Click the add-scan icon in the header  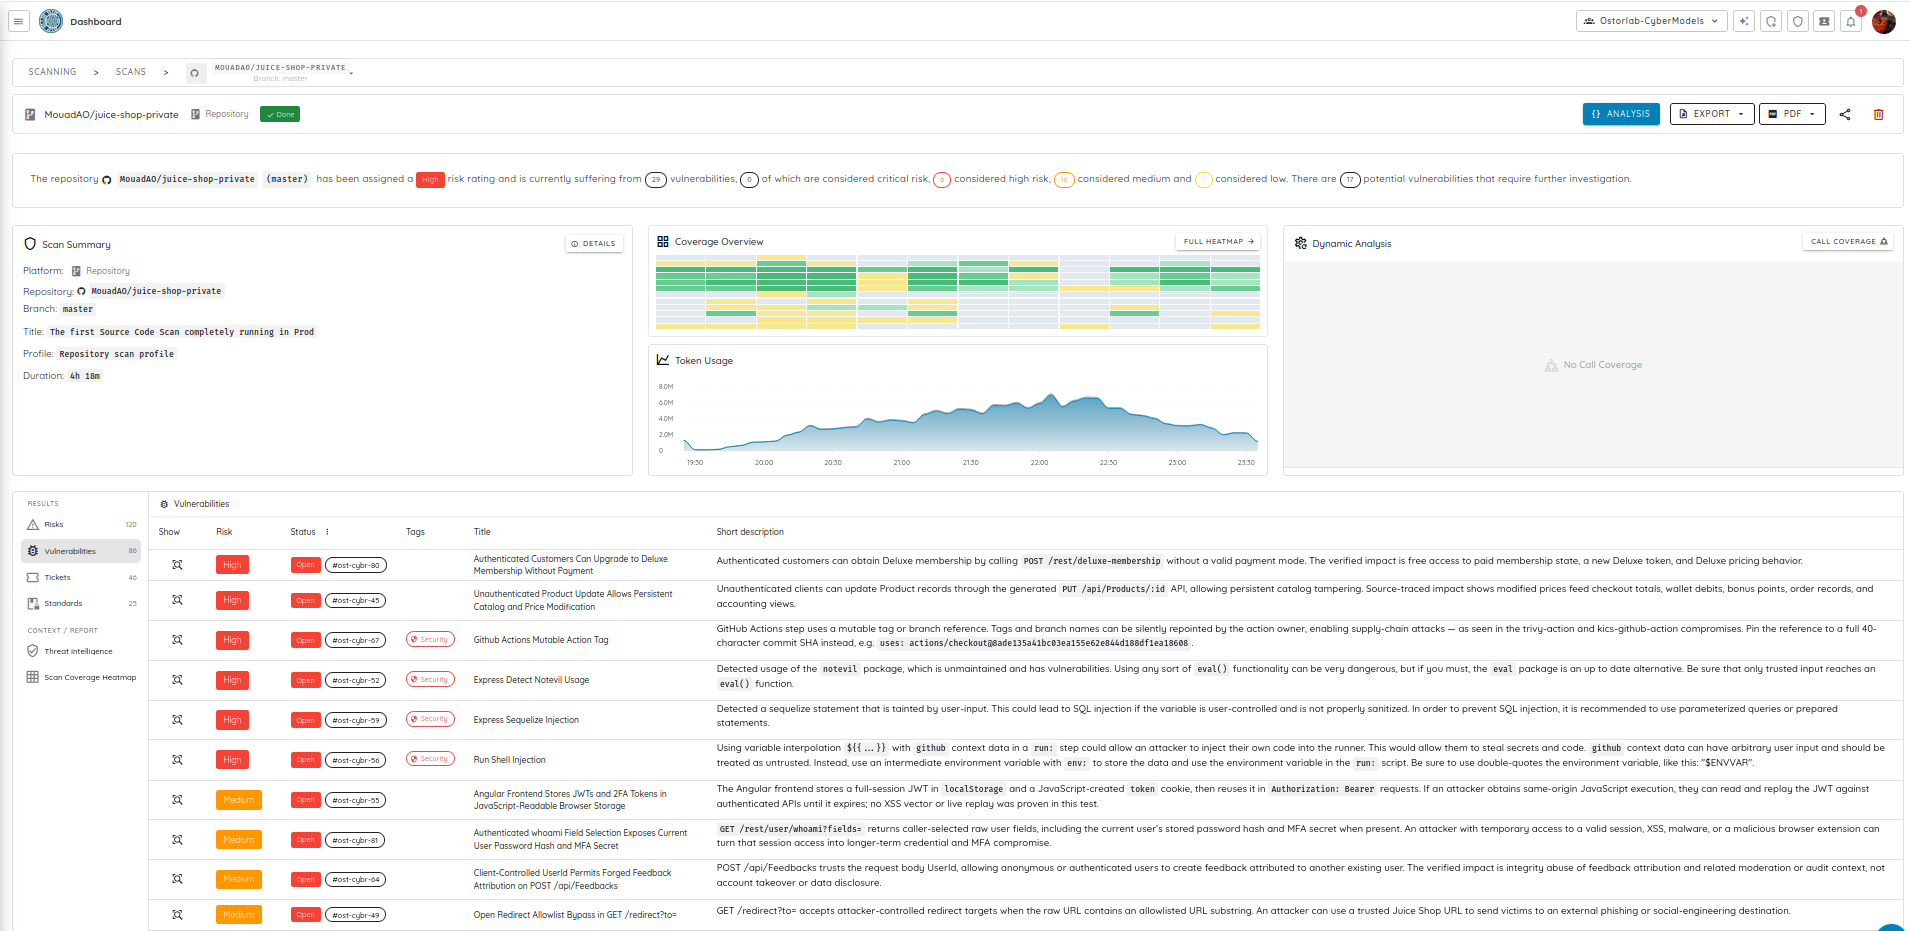[x=1771, y=21]
